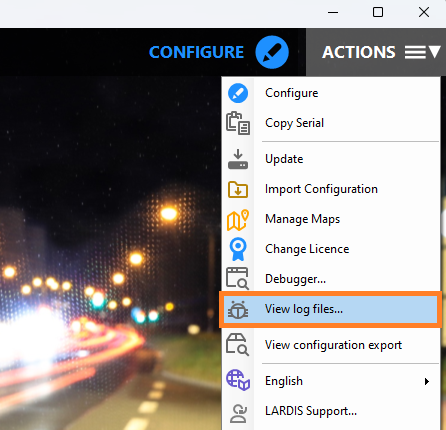
Task: Click the Copy Serial clipboard icon
Action: 238,123
